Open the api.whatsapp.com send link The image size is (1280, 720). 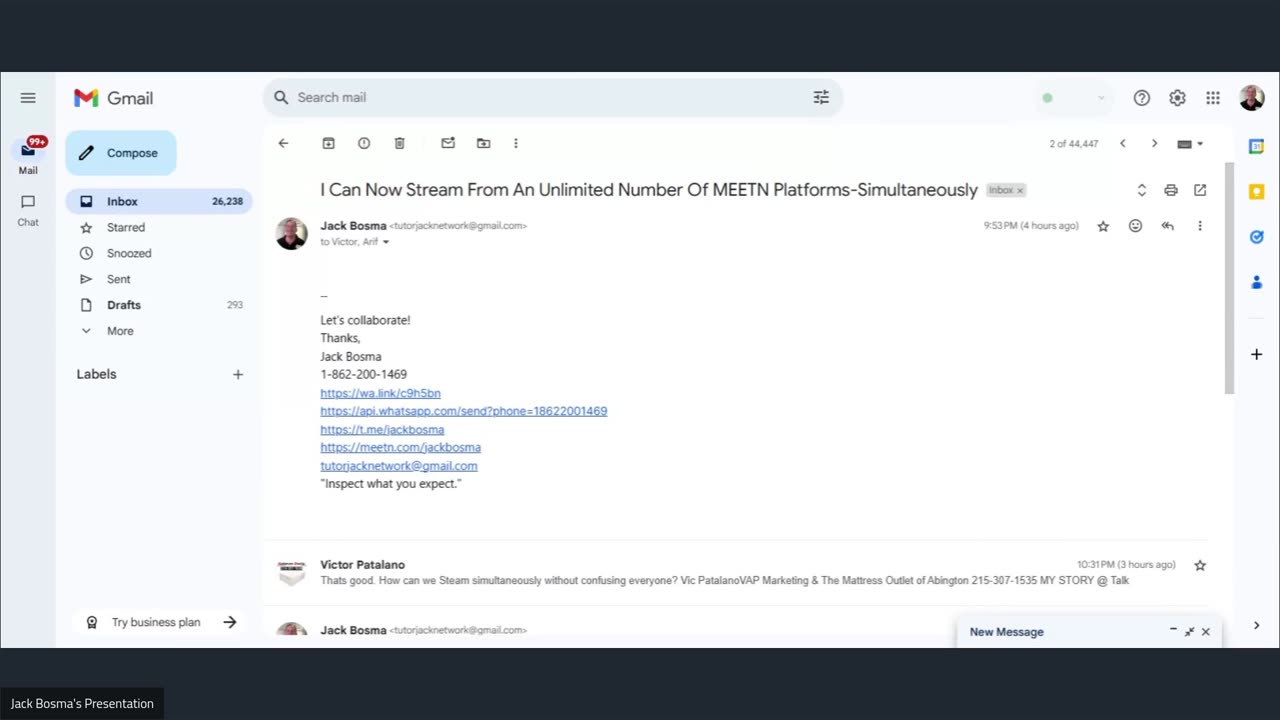click(x=463, y=411)
